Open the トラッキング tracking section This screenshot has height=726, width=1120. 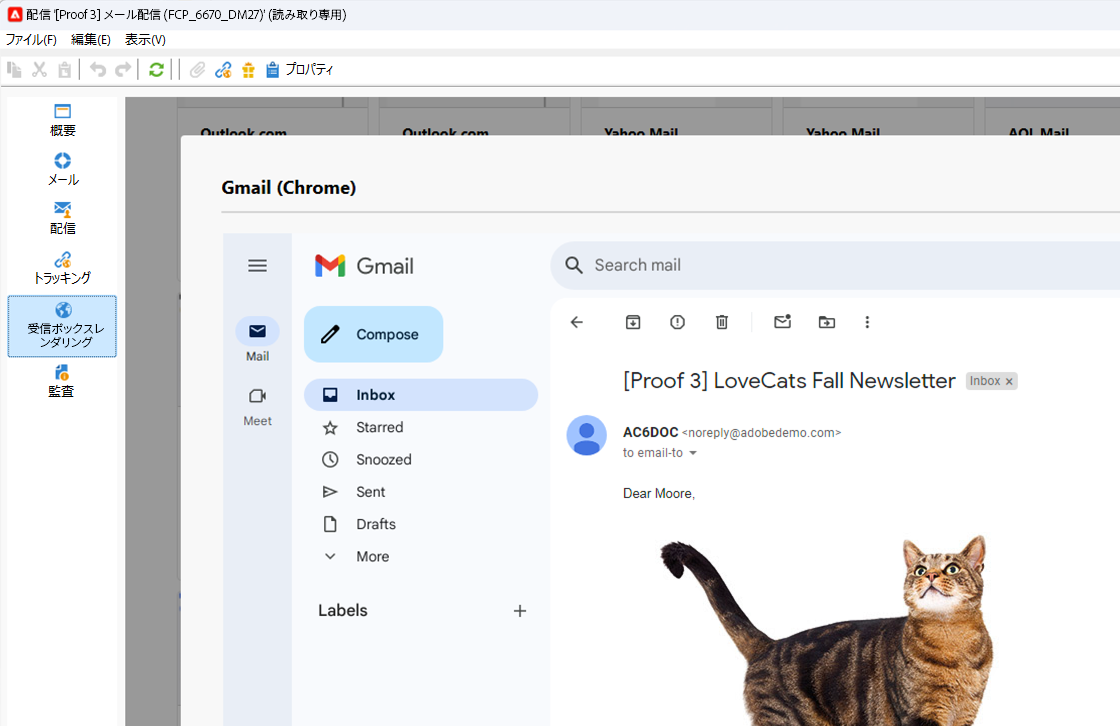(x=62, y=268)
